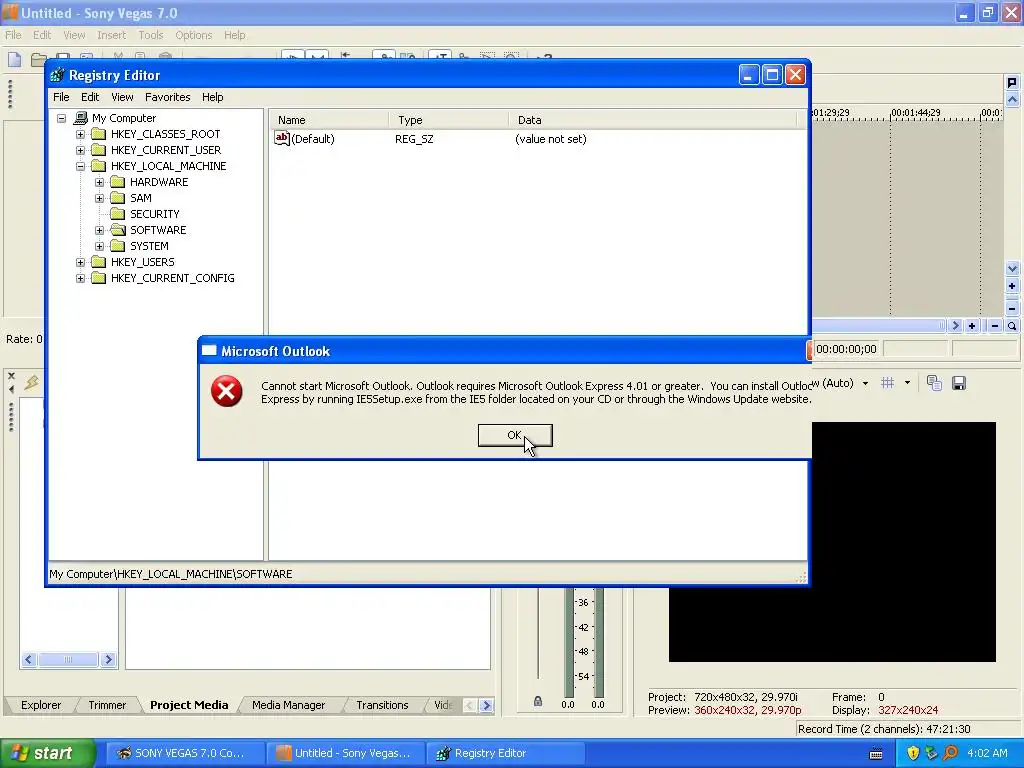The height and width of the screenshot is (768, 1024).
Task: Click the Open folder icon in Vegas toolbar
Action: (x=39, y=59)
